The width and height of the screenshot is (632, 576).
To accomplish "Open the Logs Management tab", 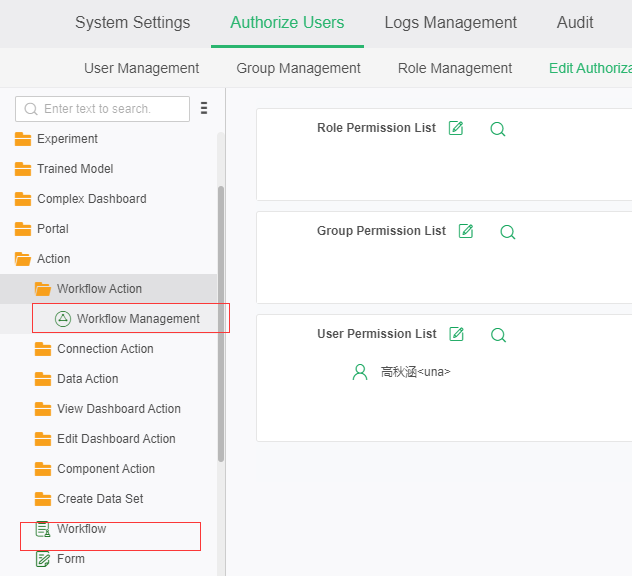I will [450, 22].
